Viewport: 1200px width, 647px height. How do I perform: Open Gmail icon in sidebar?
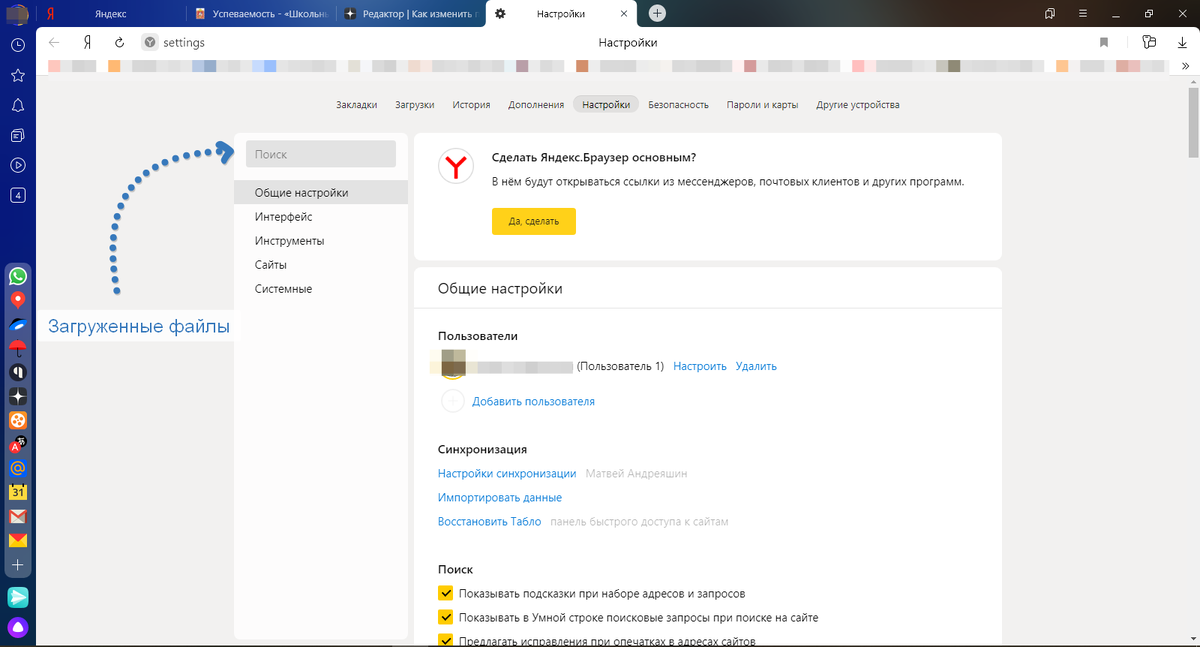[x=18, y=517]
